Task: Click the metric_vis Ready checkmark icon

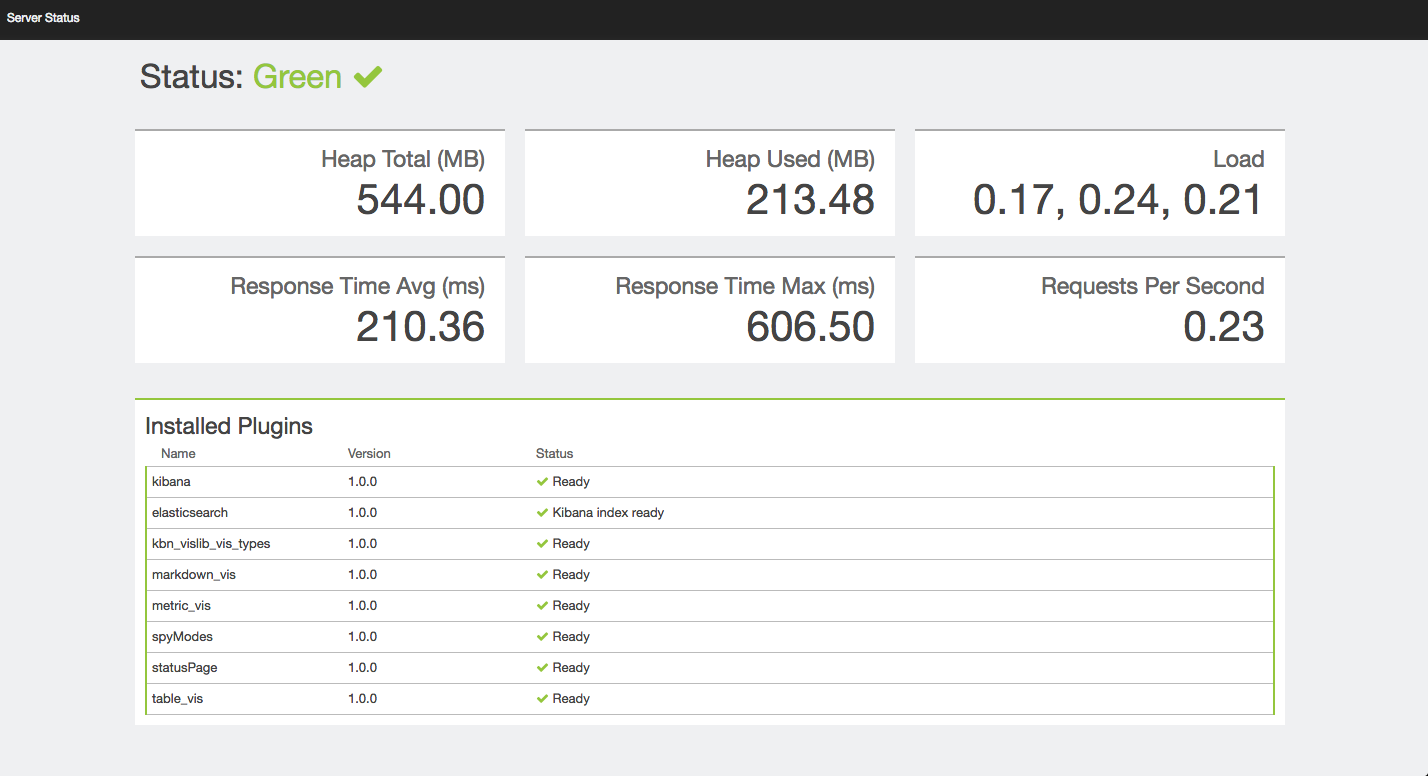Action: (542, 606)
